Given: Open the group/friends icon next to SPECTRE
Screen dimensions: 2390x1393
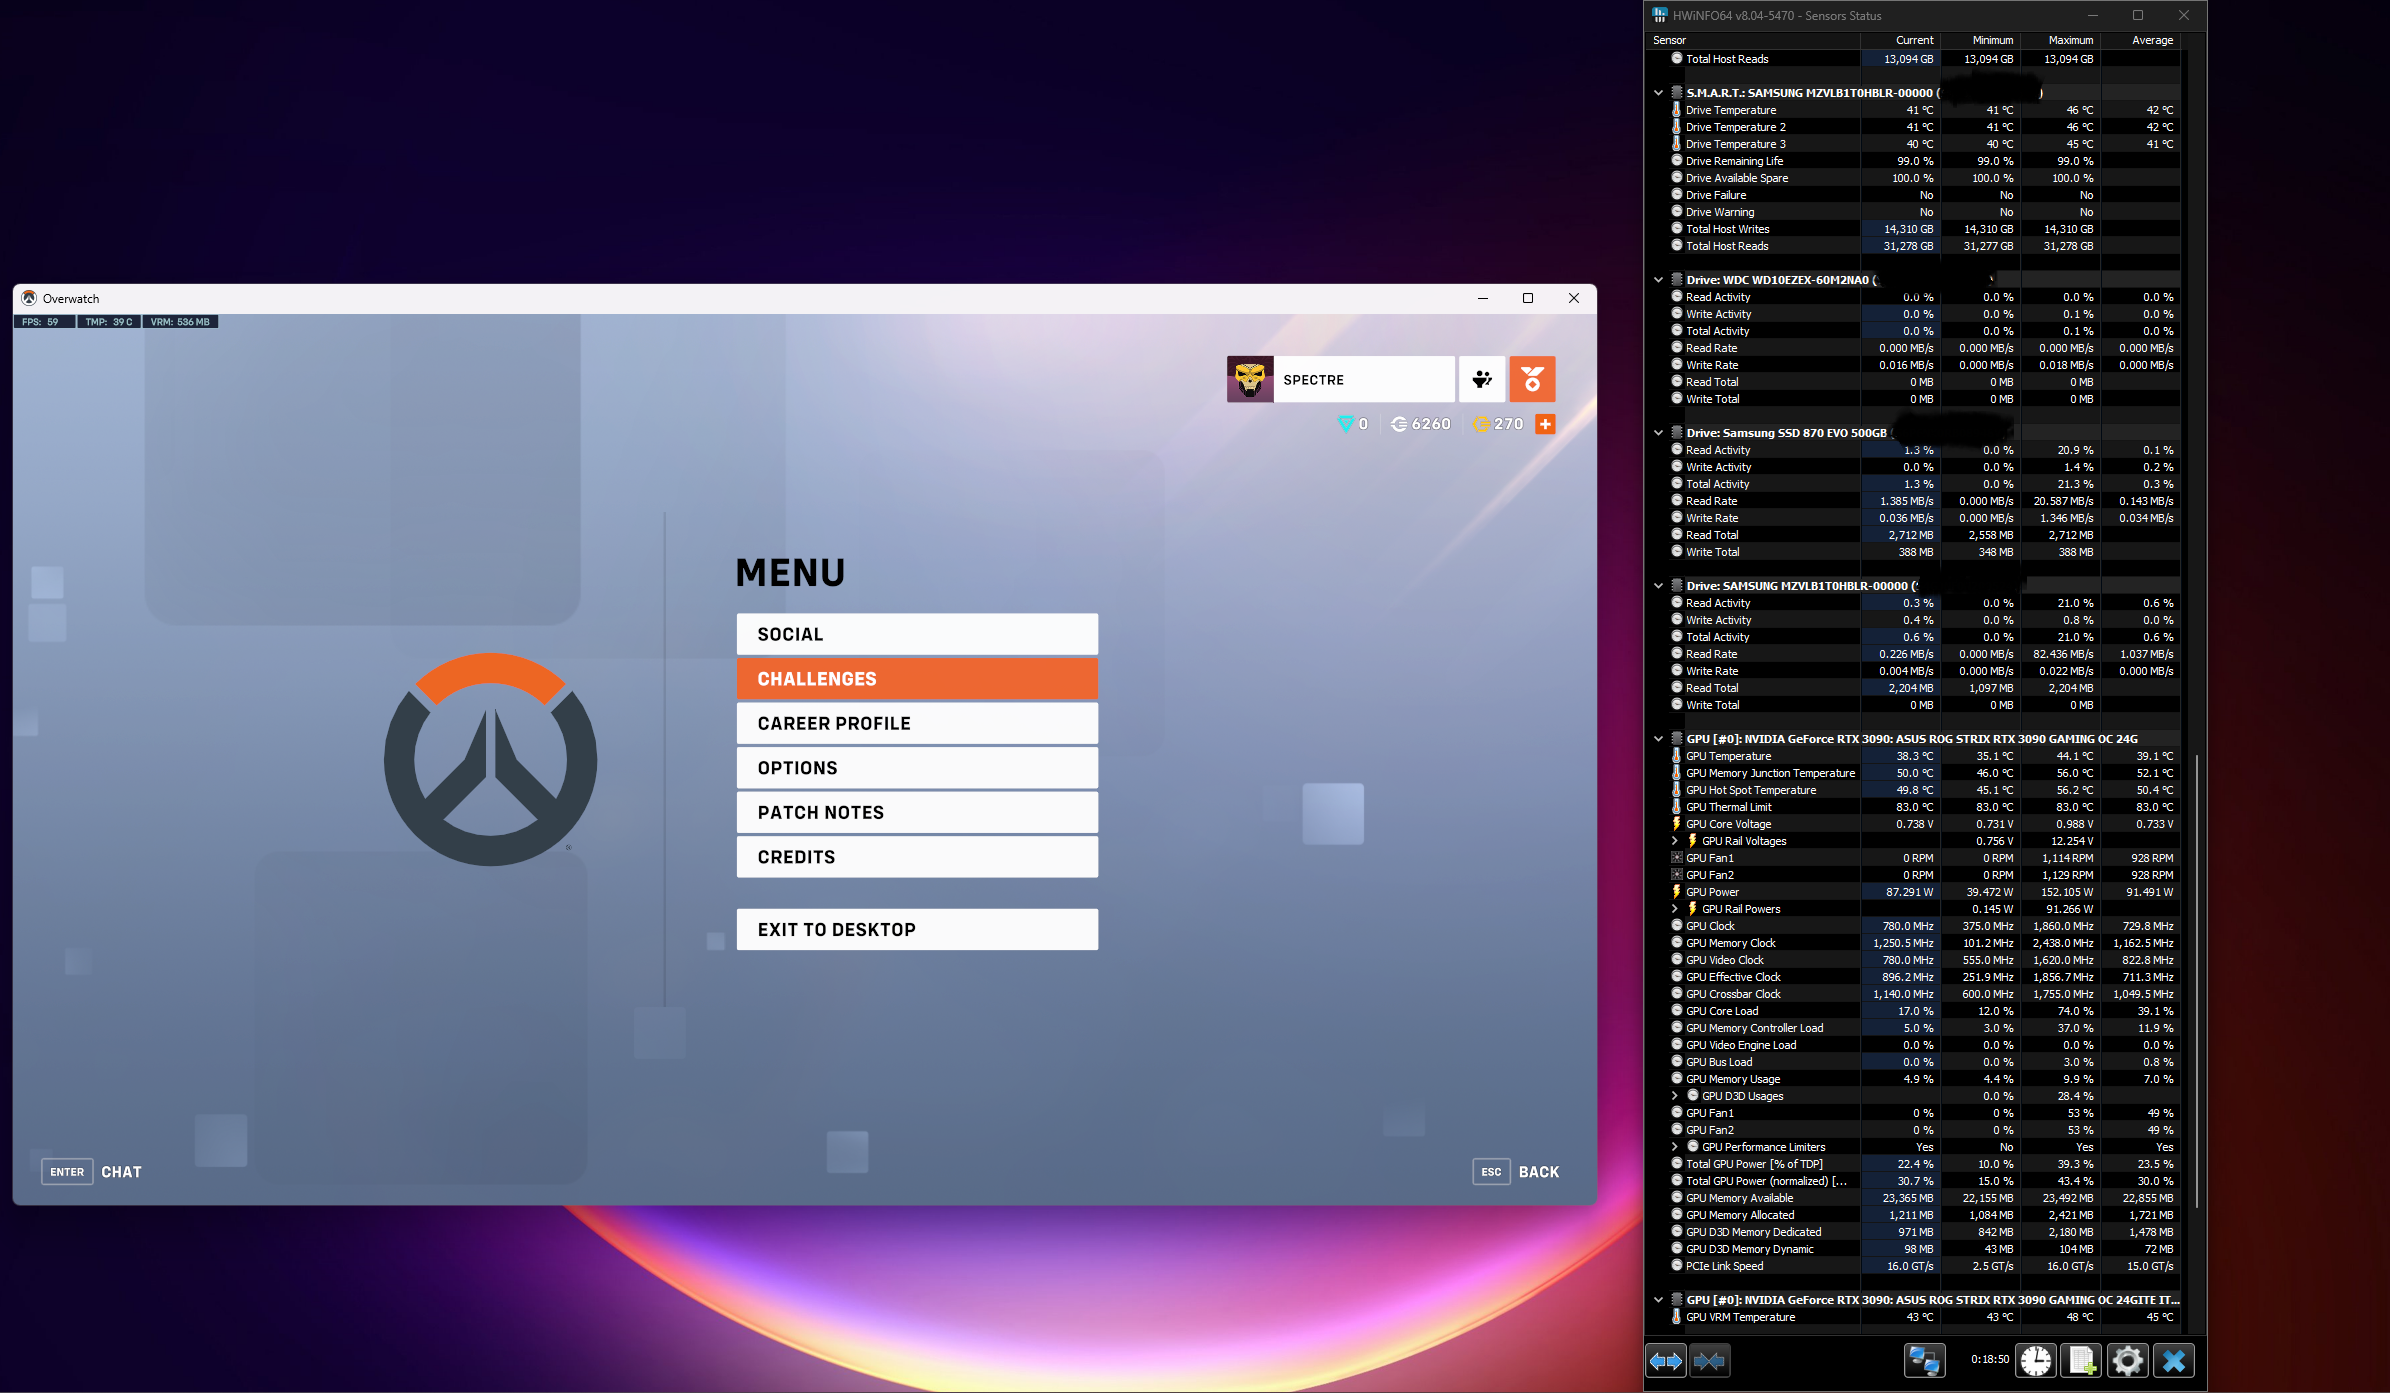Looking at the screenshot, I should [x=1482, y=379].
